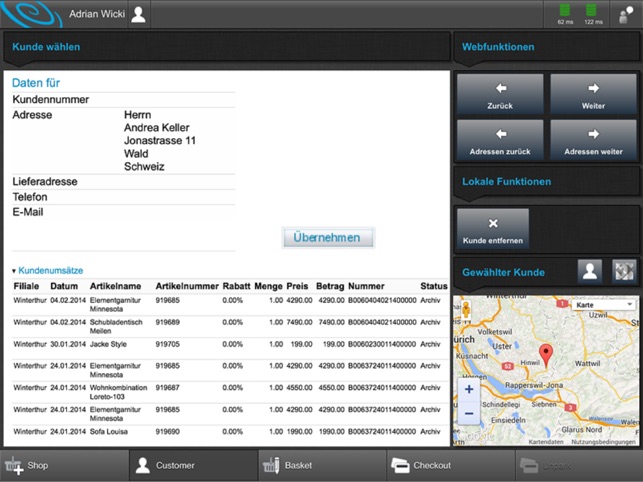Open the user connection icon at top right
The height and width of the screenshot is (482, 643).
click(x=626, y=15)
